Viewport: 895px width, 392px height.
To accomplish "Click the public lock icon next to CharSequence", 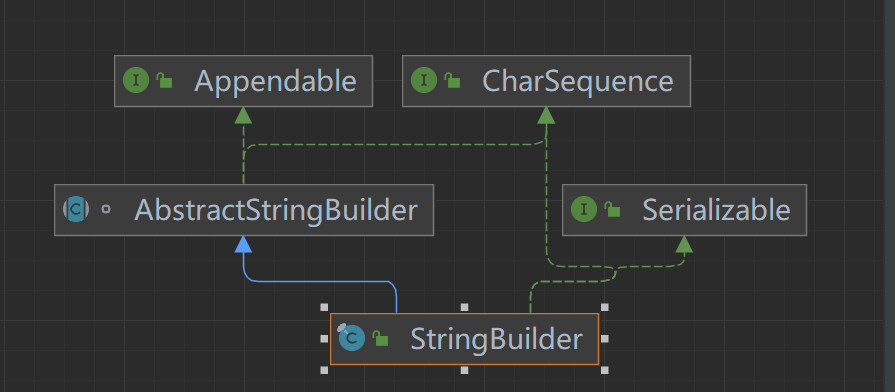I will 453,81.
